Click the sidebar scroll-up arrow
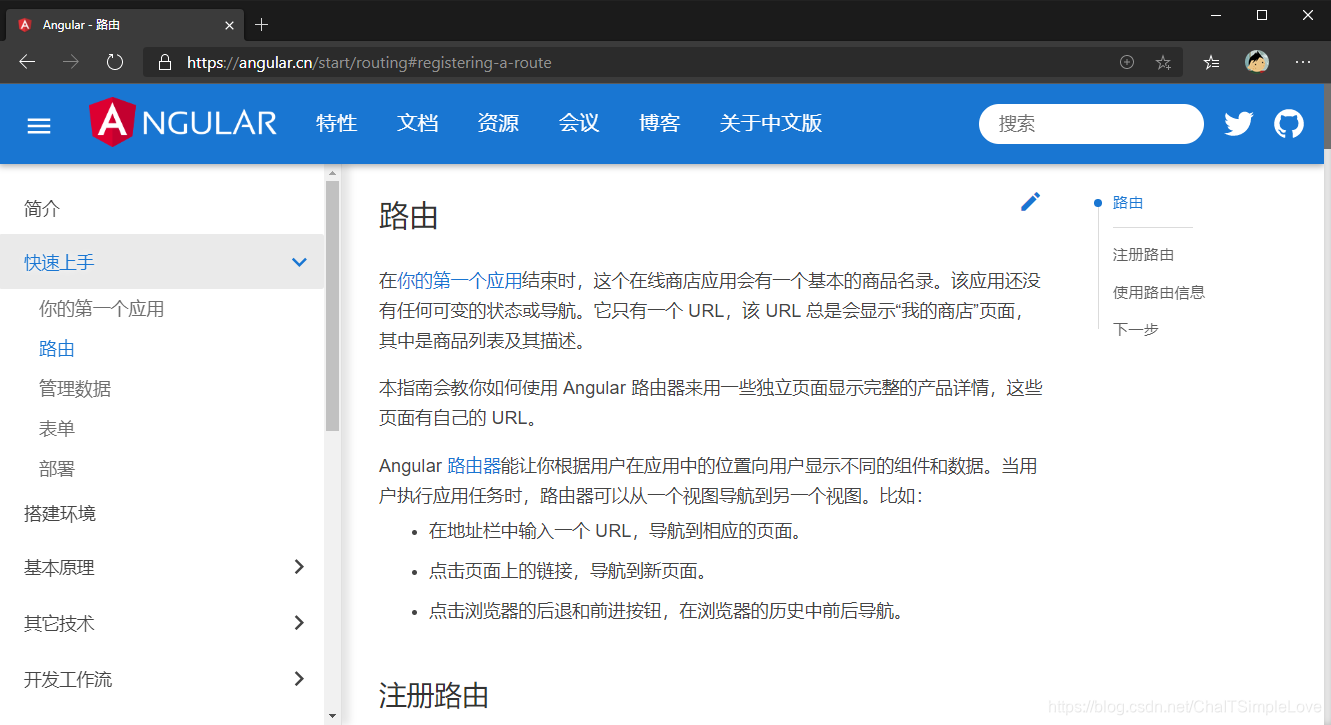Image resolution: width=1331 pixels, height=725 pixels. (x=333, y=173)
